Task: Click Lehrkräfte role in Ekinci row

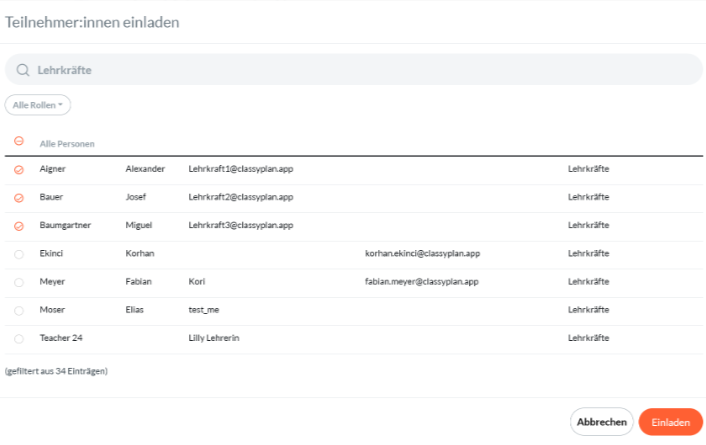Action: pyautogui.click(x=588, y=253)
